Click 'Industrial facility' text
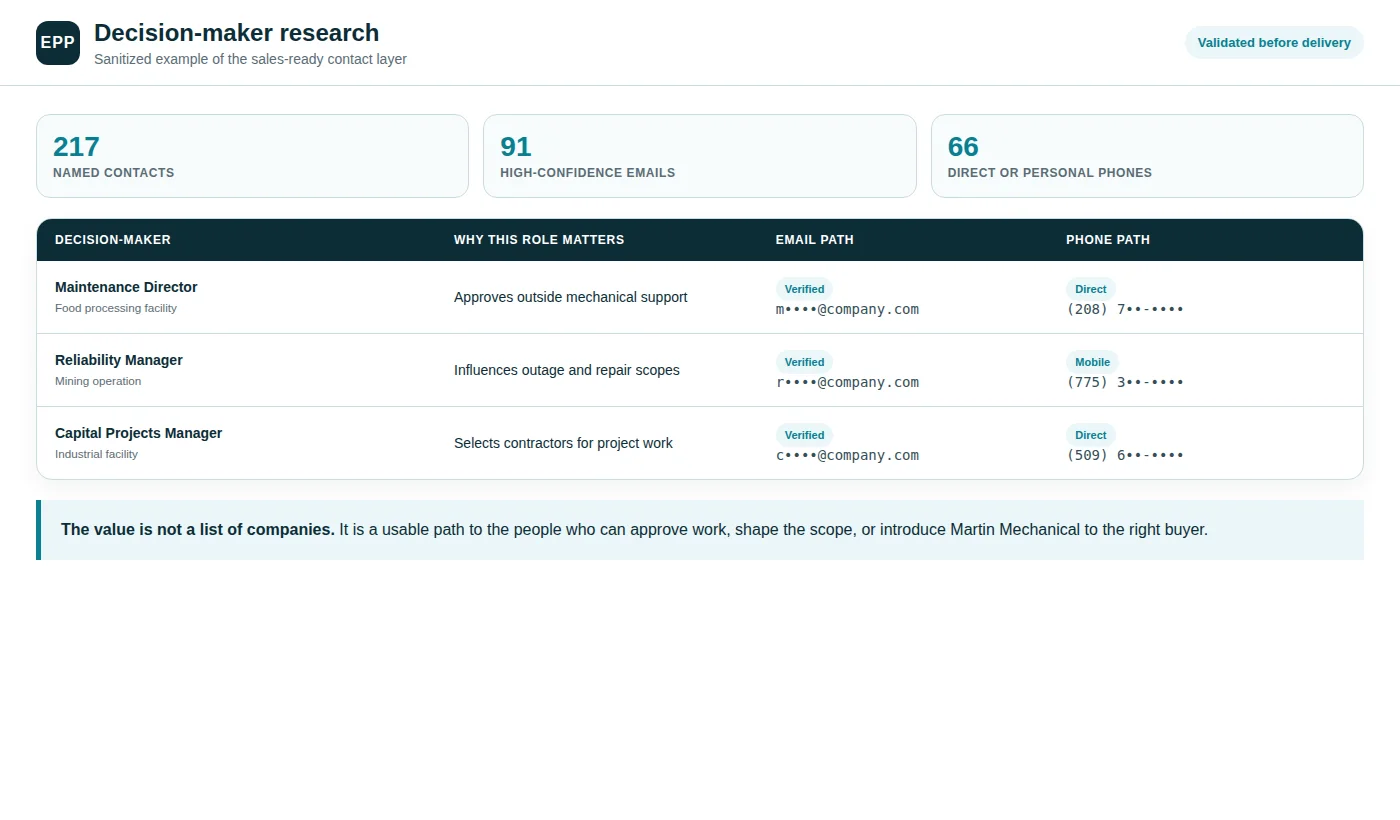The height and width of the screenshot is (820, 1400). pyautogui.click(x=97, y=454)
